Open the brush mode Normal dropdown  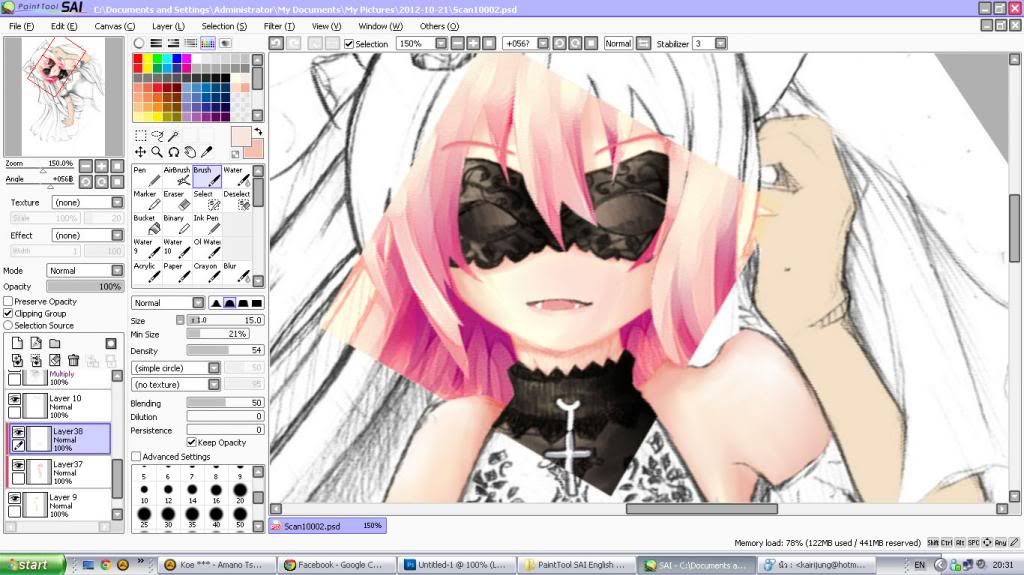[x=198, y=303]
